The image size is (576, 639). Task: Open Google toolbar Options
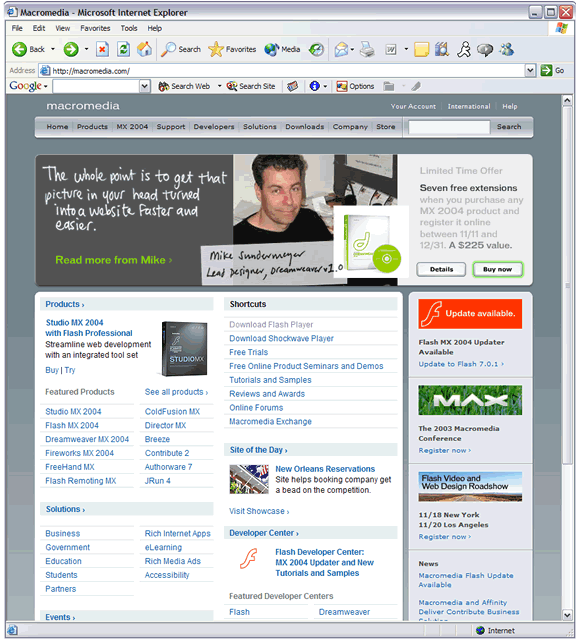coord(355,86)
